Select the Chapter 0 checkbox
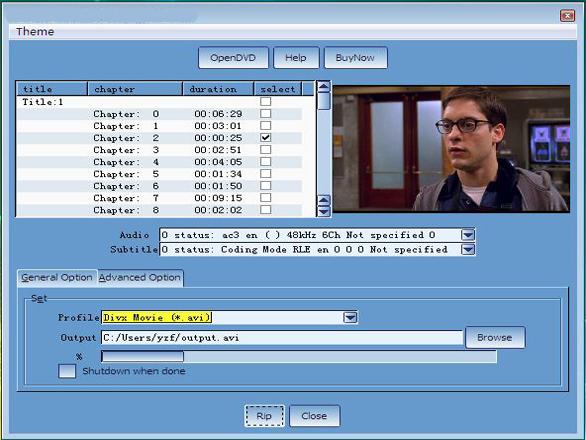Image resolution: width=586 pixels, height=440 pixels. [265, 113]
